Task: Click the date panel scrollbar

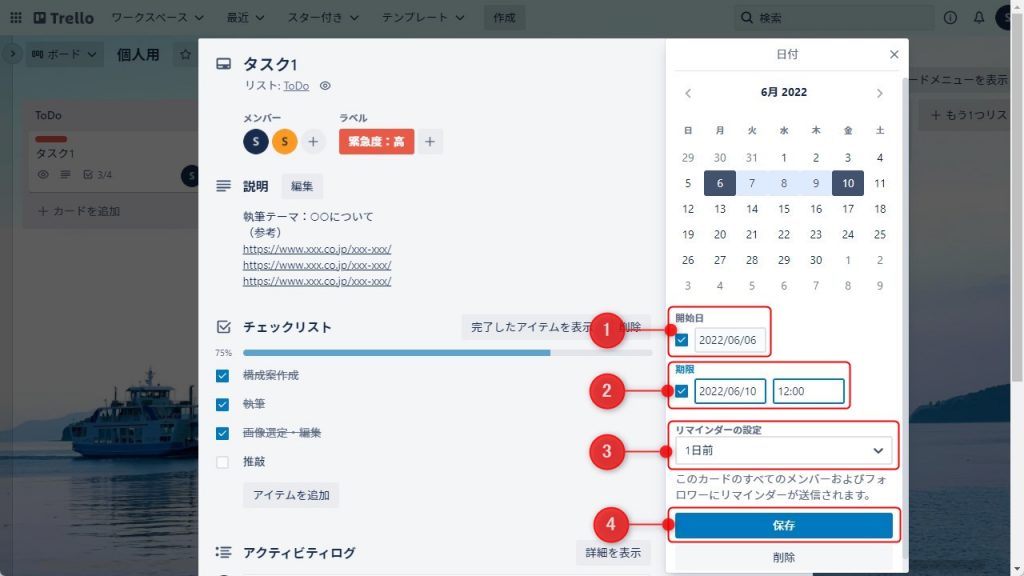Action: pyautogui.click(x=904, y=317)
